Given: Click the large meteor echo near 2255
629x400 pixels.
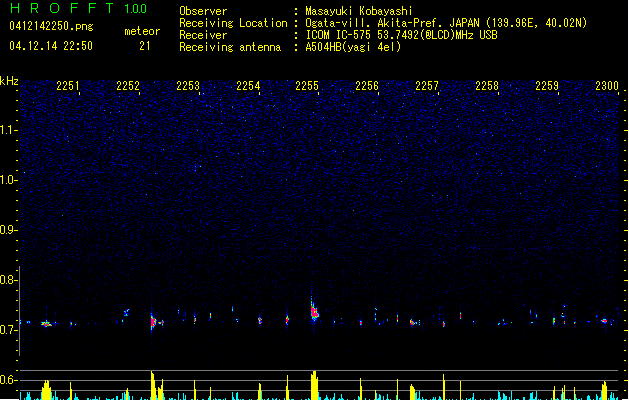Looking at the screenshot, I should pyautogui.click(x=314, y=311).
